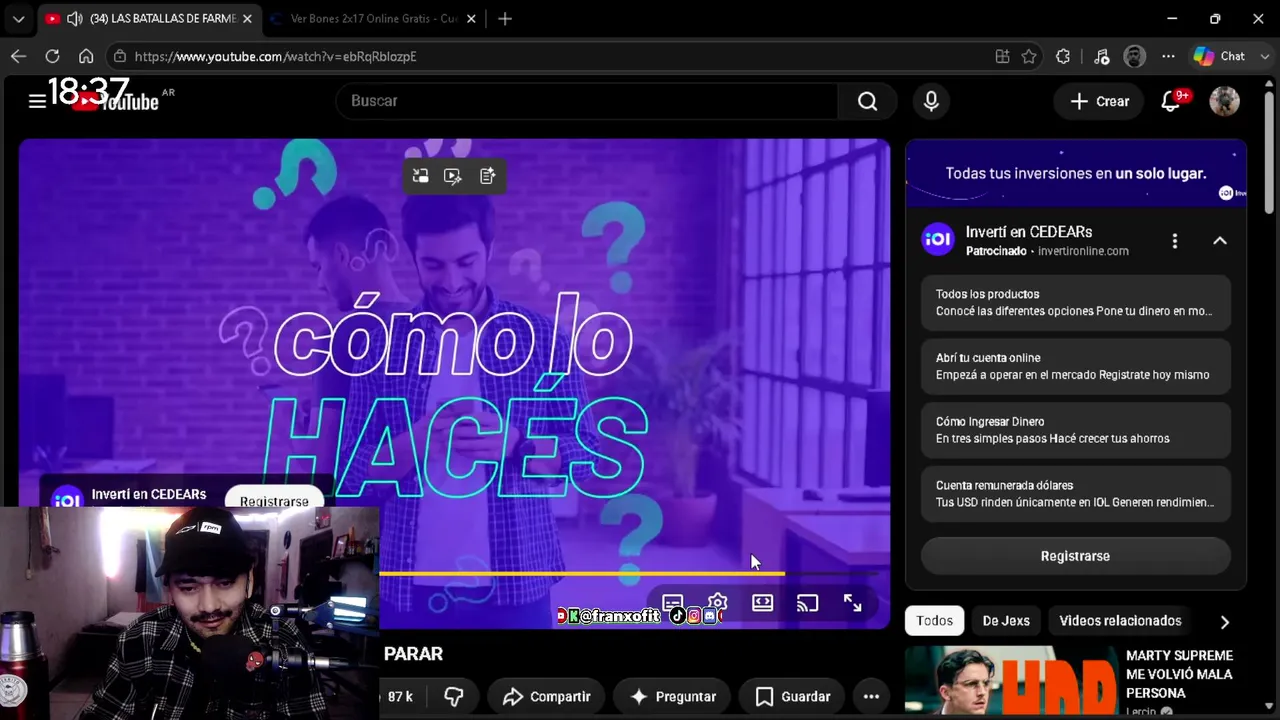Collapse the Invertí en CEDEARs ad panel
1280x720 pixels.
click(1220, 241)
